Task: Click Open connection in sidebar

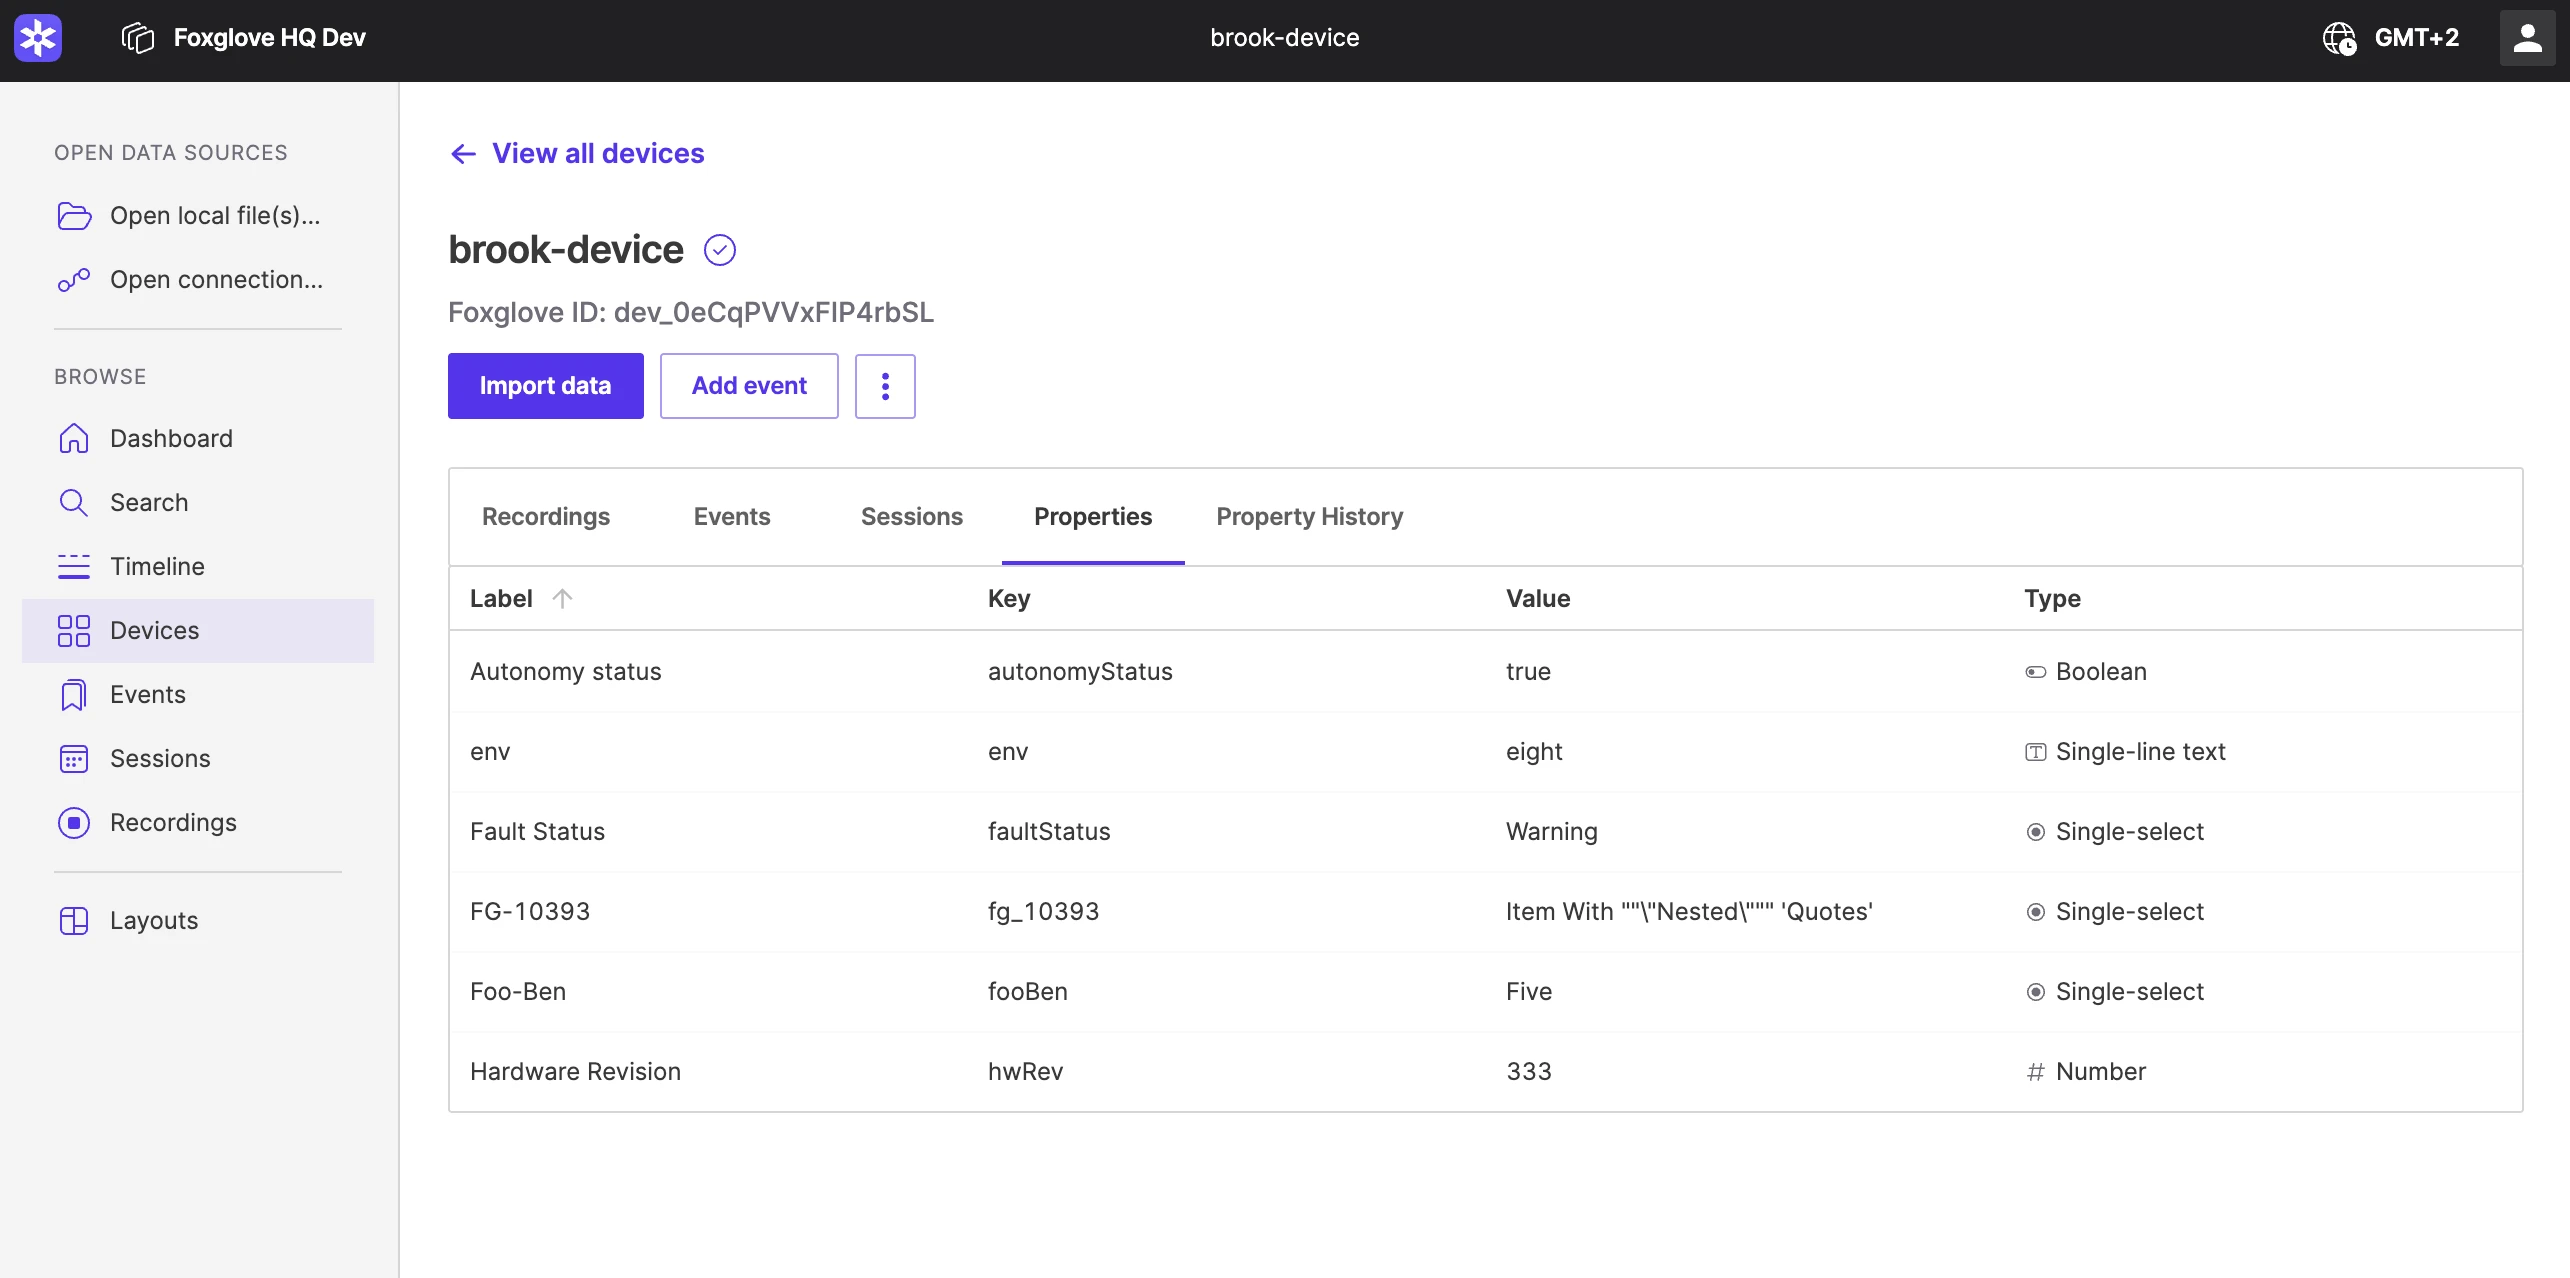Action: (216, 279)
